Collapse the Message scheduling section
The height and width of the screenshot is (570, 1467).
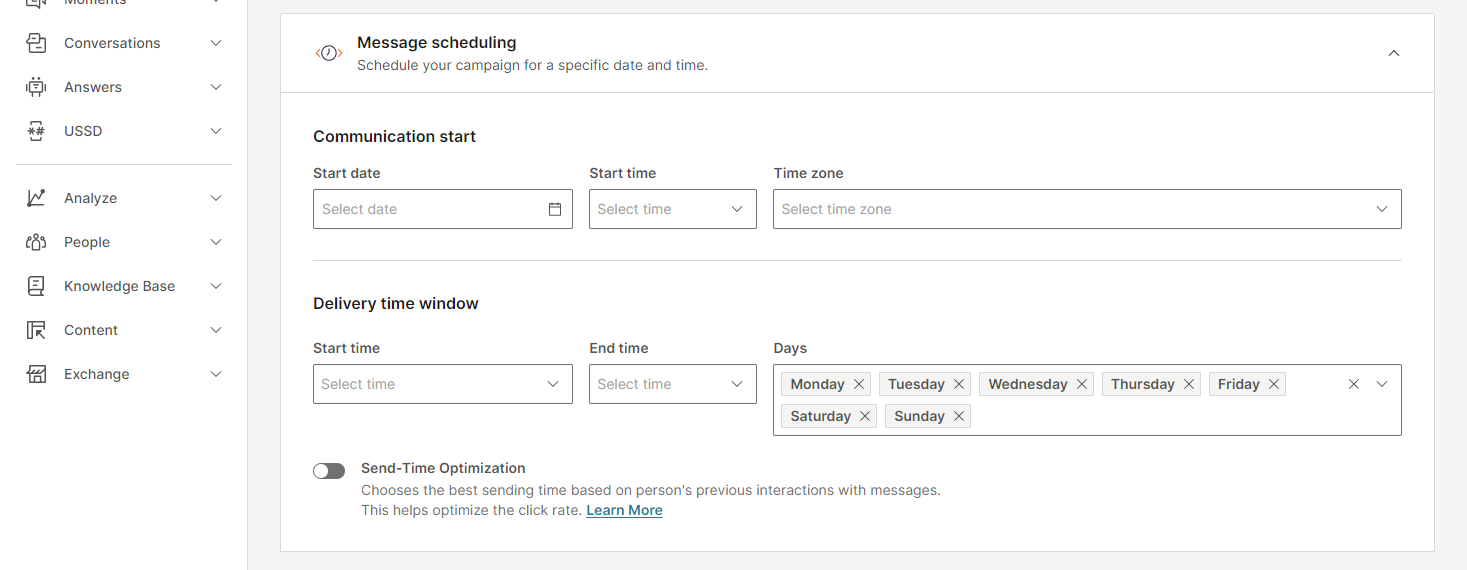click(x=1394, y=53)
